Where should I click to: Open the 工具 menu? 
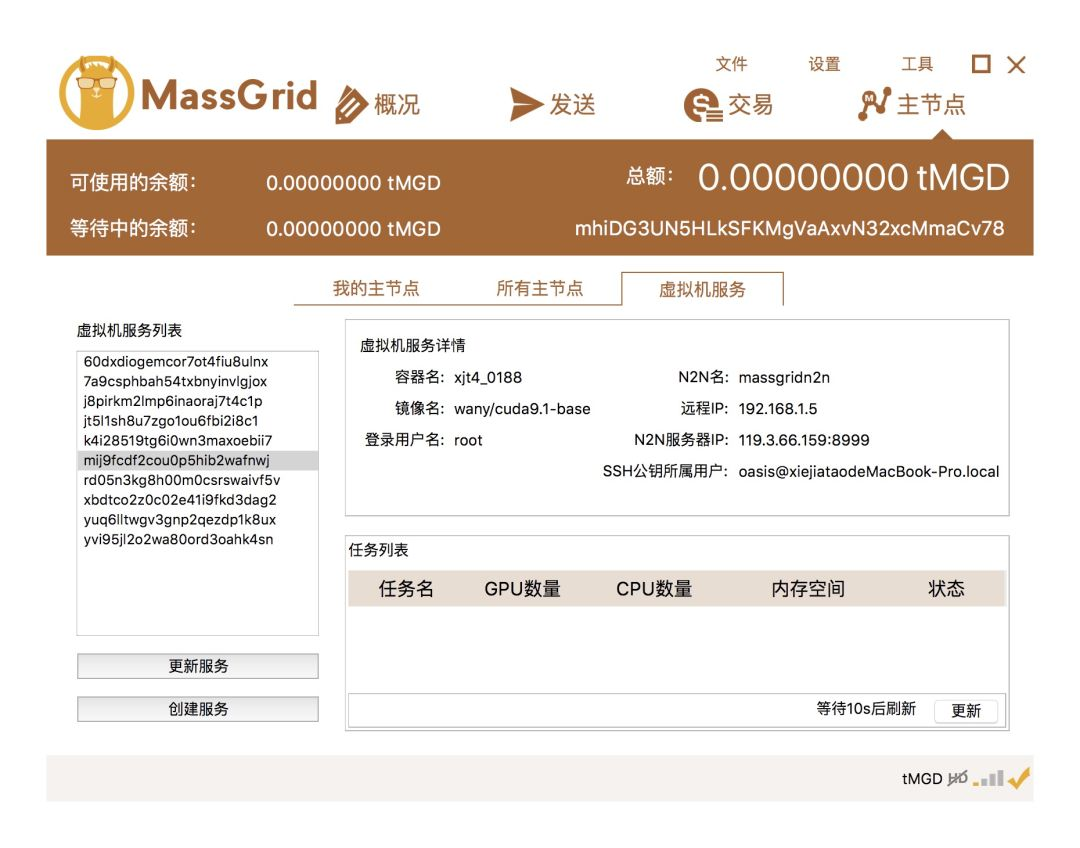pyautogui.click(x=917, y=64)
